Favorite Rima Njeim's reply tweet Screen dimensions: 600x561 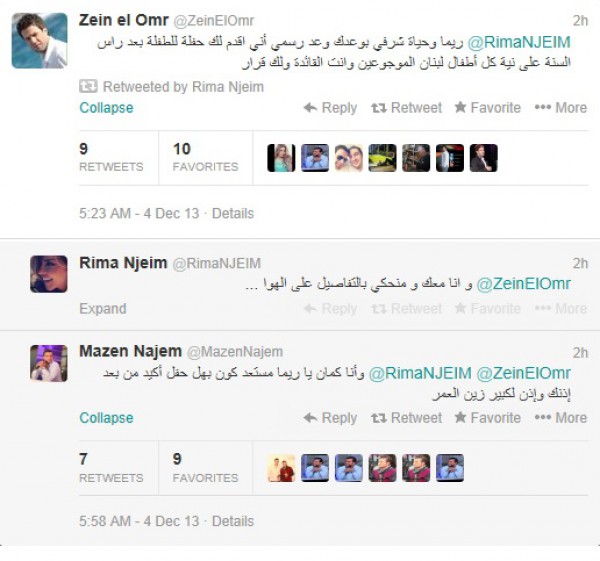click(488, 309)
